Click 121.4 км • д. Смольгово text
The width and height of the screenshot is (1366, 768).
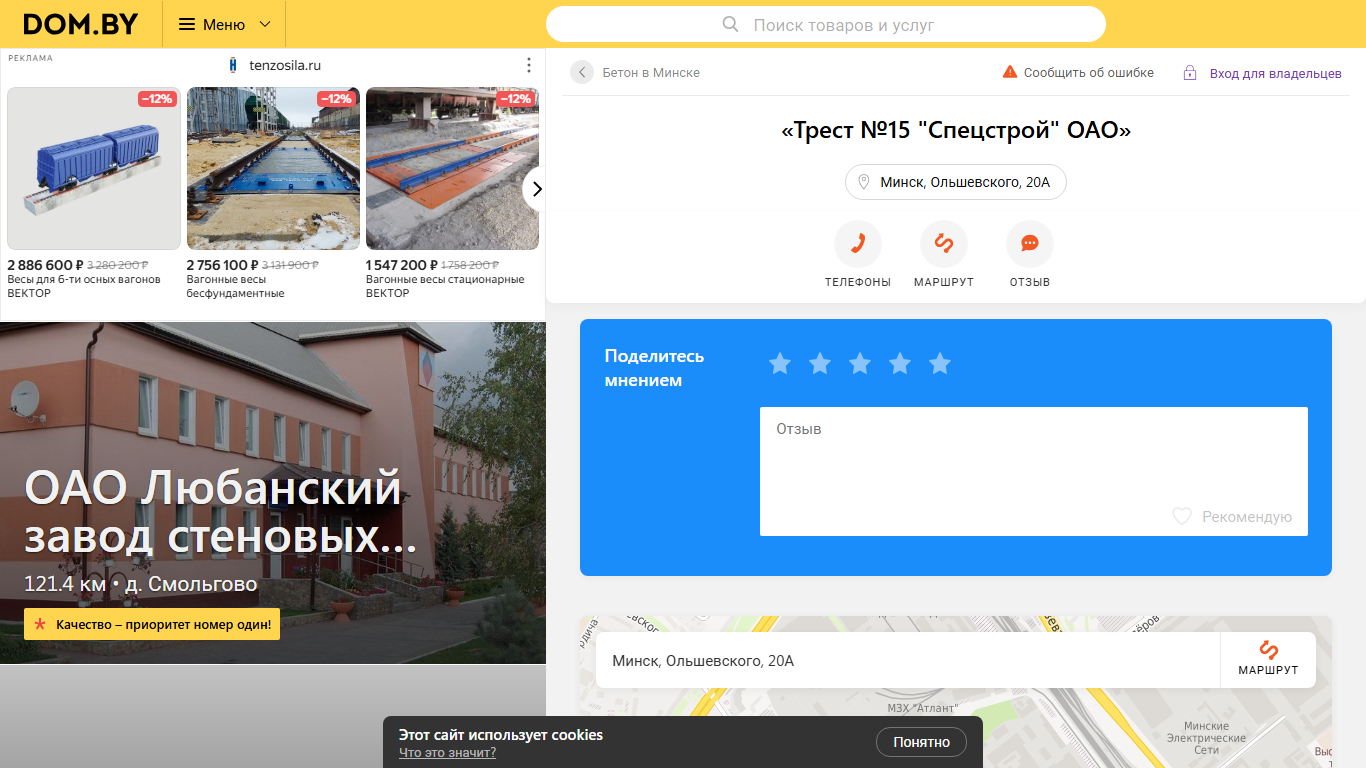click(x=141, y=584)
